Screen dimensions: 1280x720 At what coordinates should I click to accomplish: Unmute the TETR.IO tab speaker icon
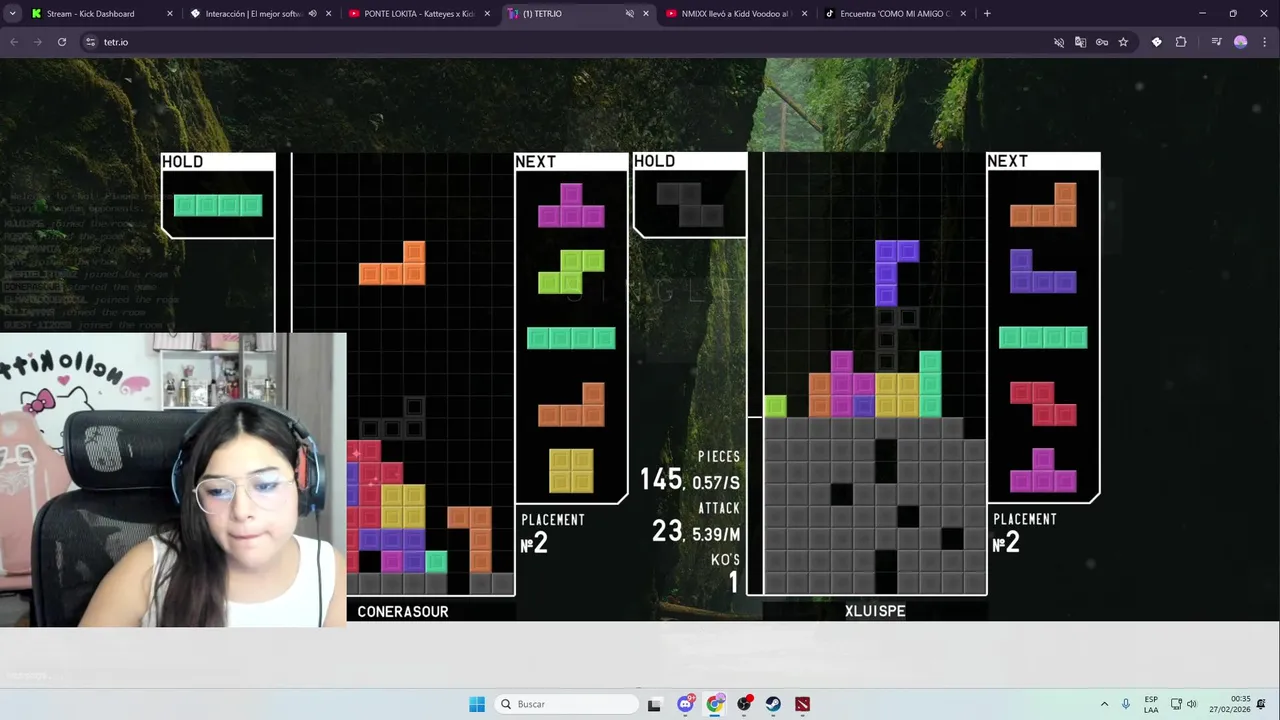coord(629,14)
